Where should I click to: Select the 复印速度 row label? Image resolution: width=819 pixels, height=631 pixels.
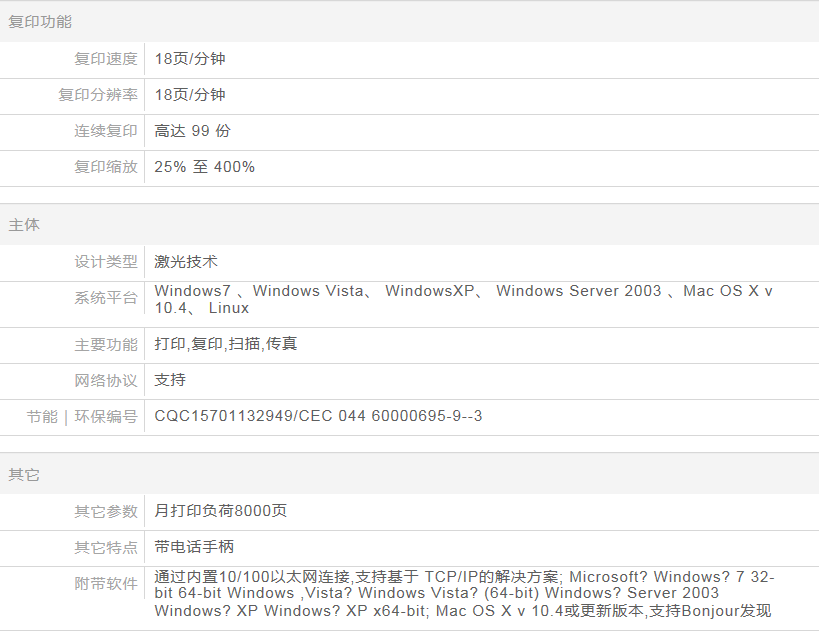[106, 59]
